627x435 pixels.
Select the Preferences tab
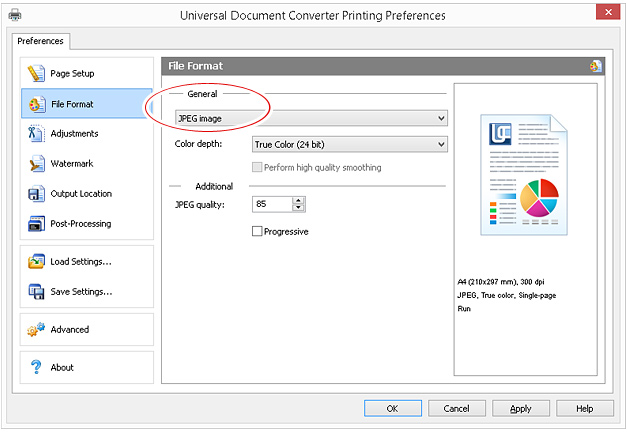tap(41, 41)
